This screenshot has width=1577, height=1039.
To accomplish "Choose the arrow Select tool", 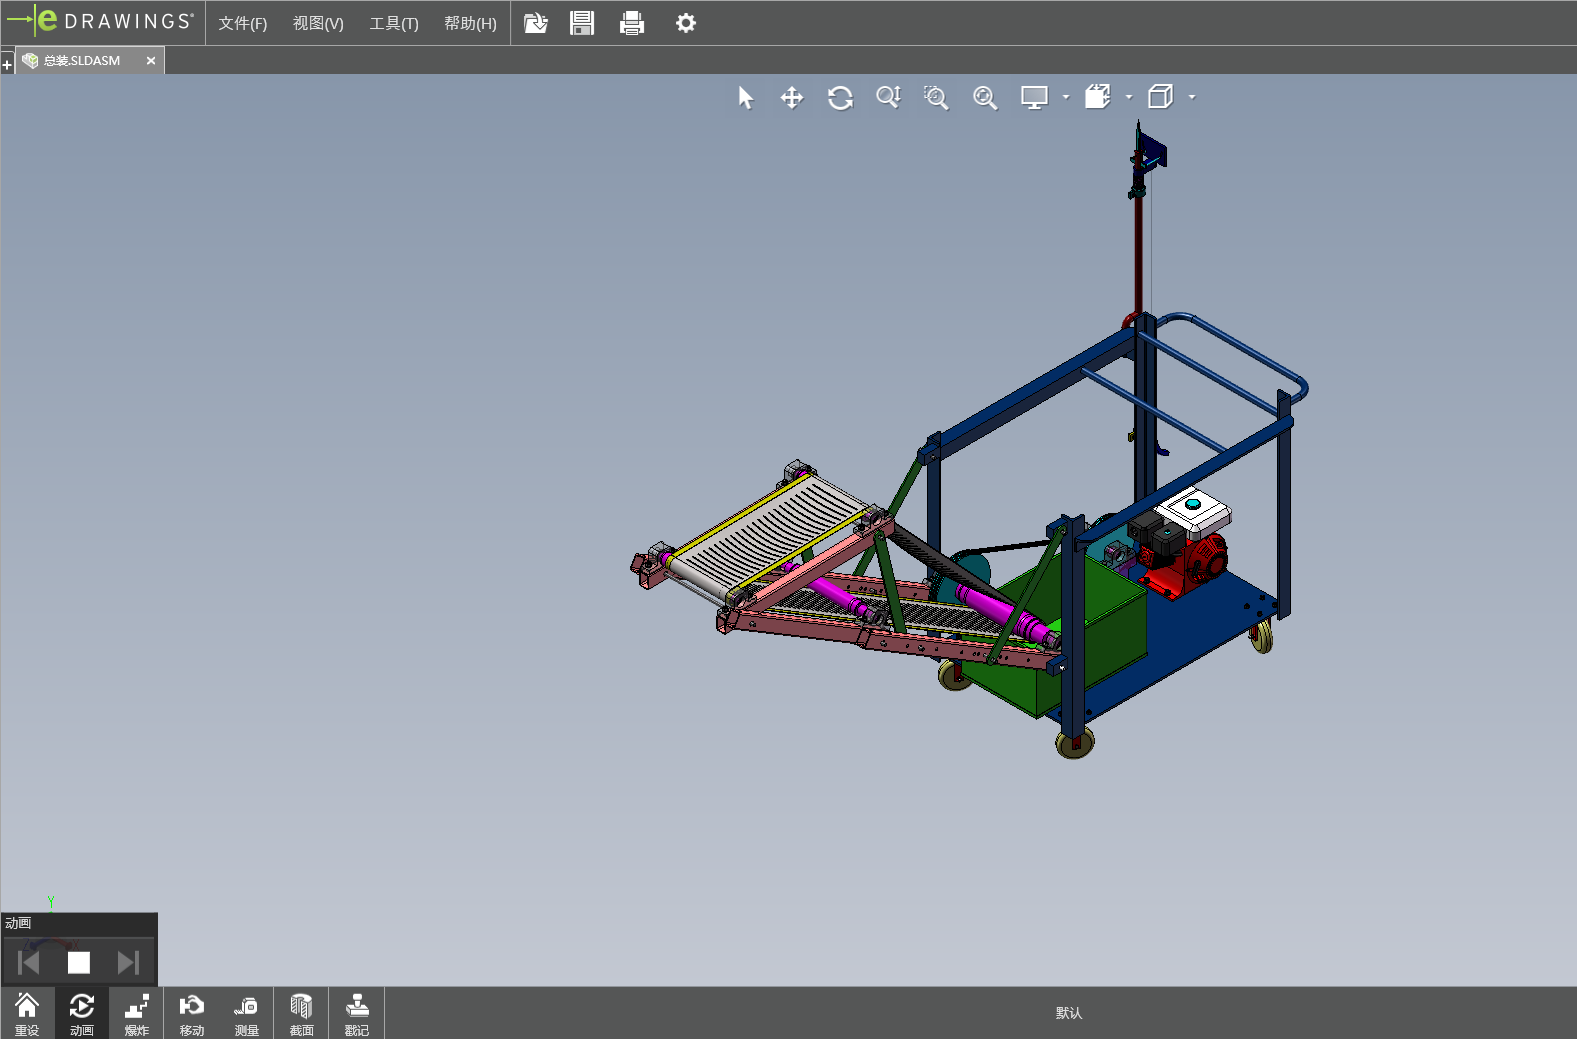I will pyautogui.click(x=745, y=98).
